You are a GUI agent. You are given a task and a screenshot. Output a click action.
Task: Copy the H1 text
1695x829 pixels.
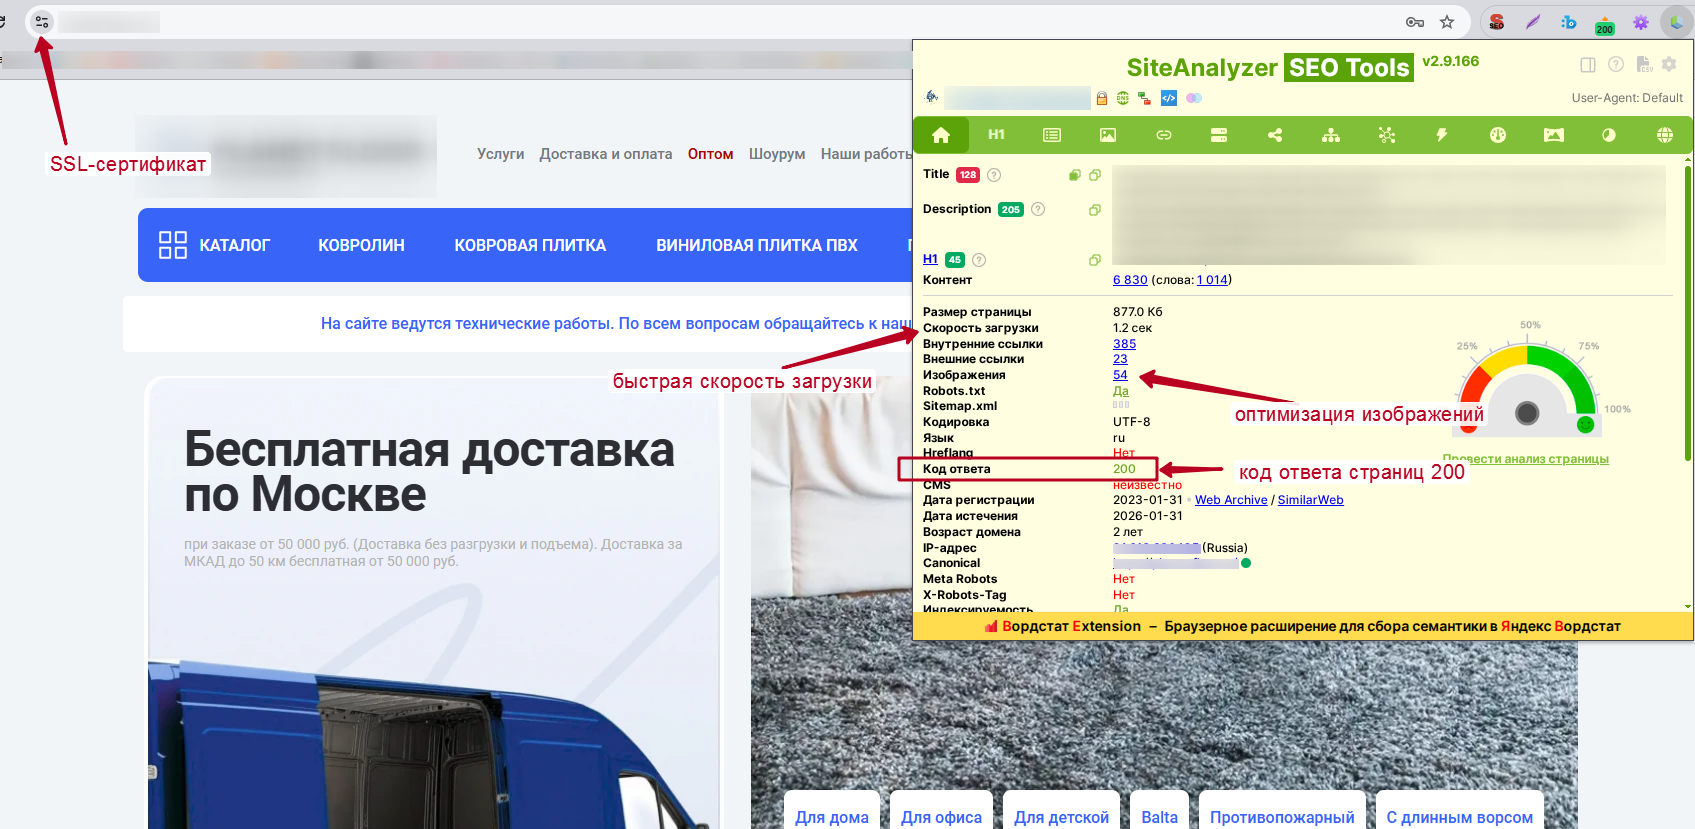[1095, 260]
